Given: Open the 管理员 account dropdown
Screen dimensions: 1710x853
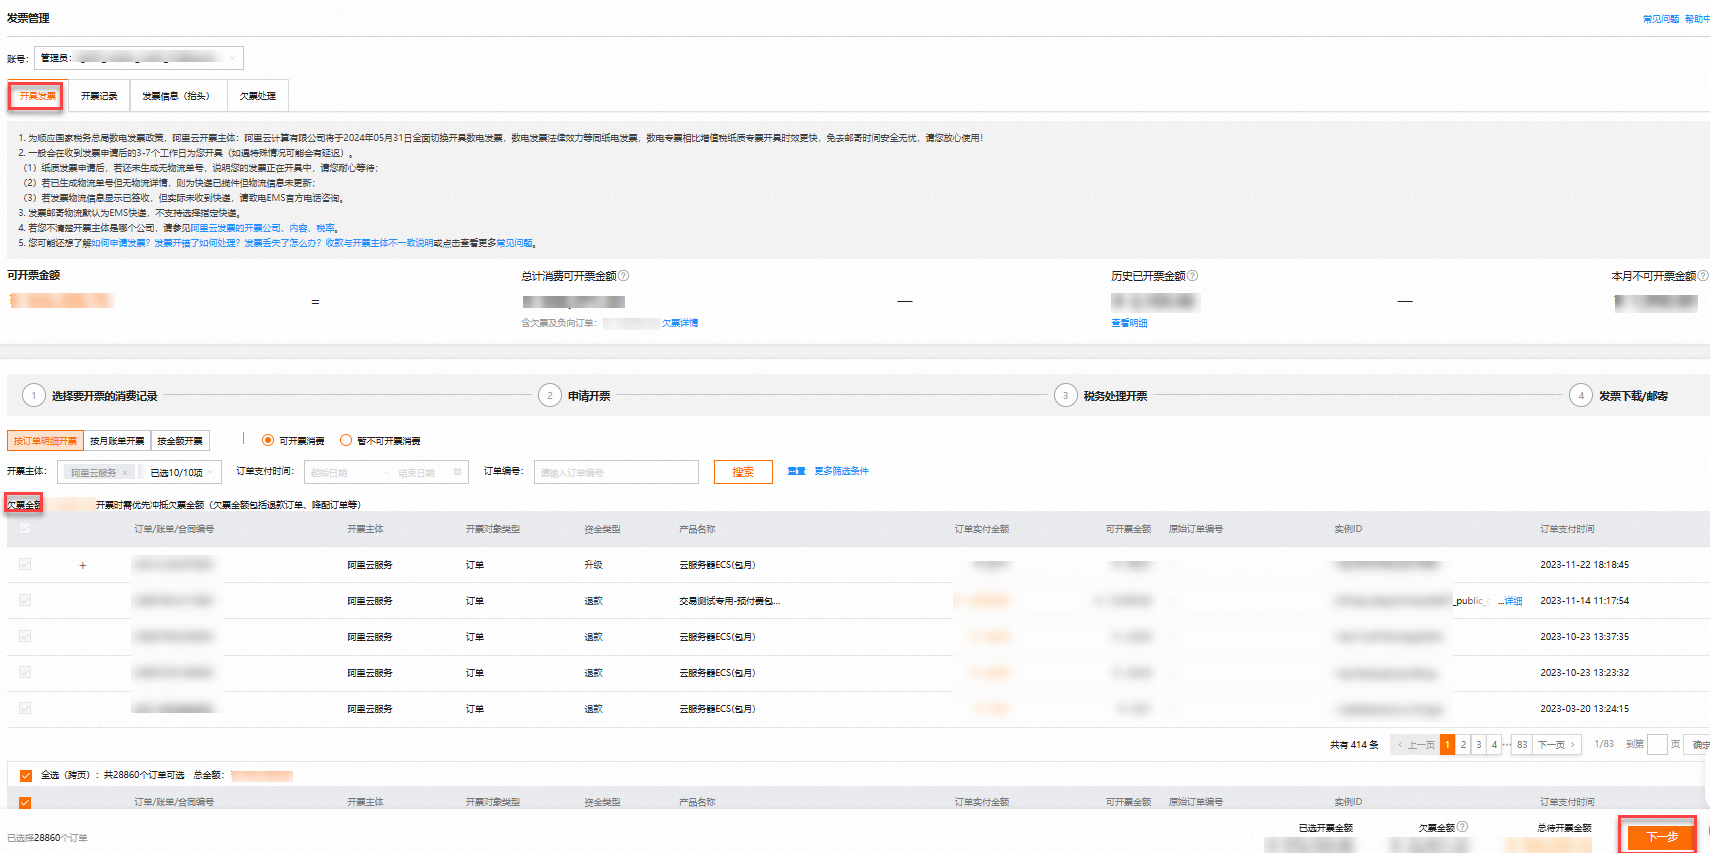Looking at the screenshot, I should pos(139,58).
